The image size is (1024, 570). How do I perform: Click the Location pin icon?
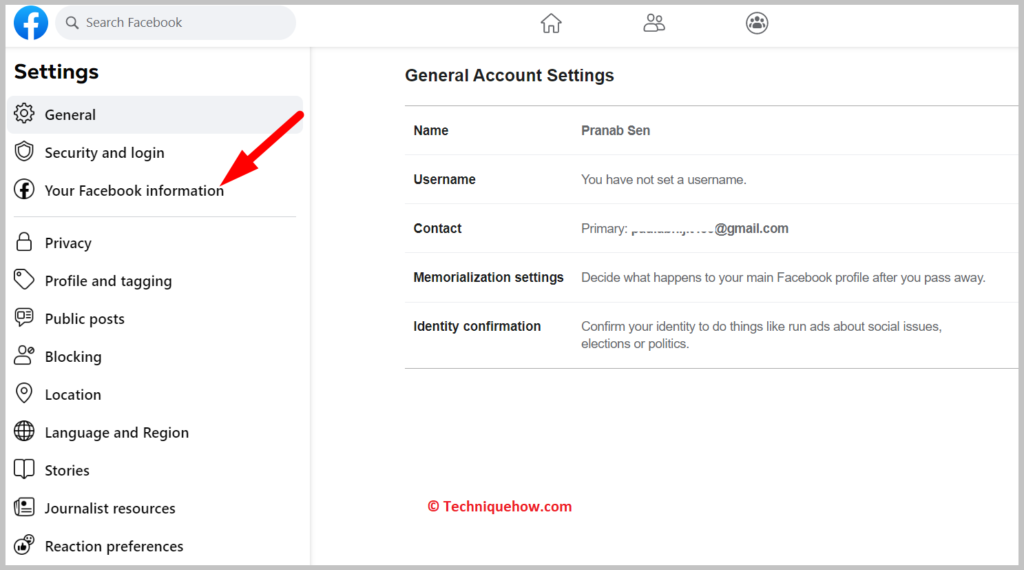pos(24,393)
